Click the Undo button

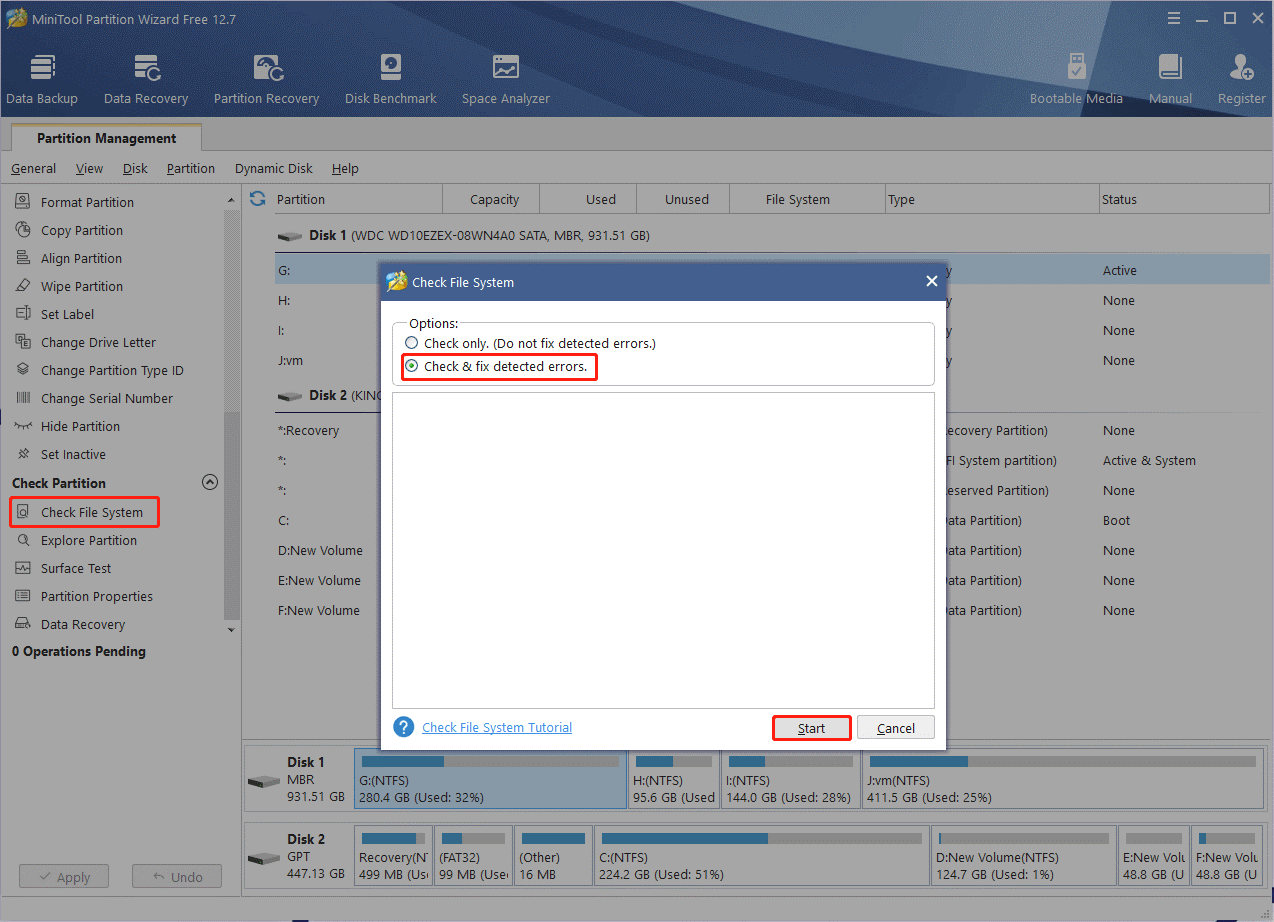click(x=177, y=877)
